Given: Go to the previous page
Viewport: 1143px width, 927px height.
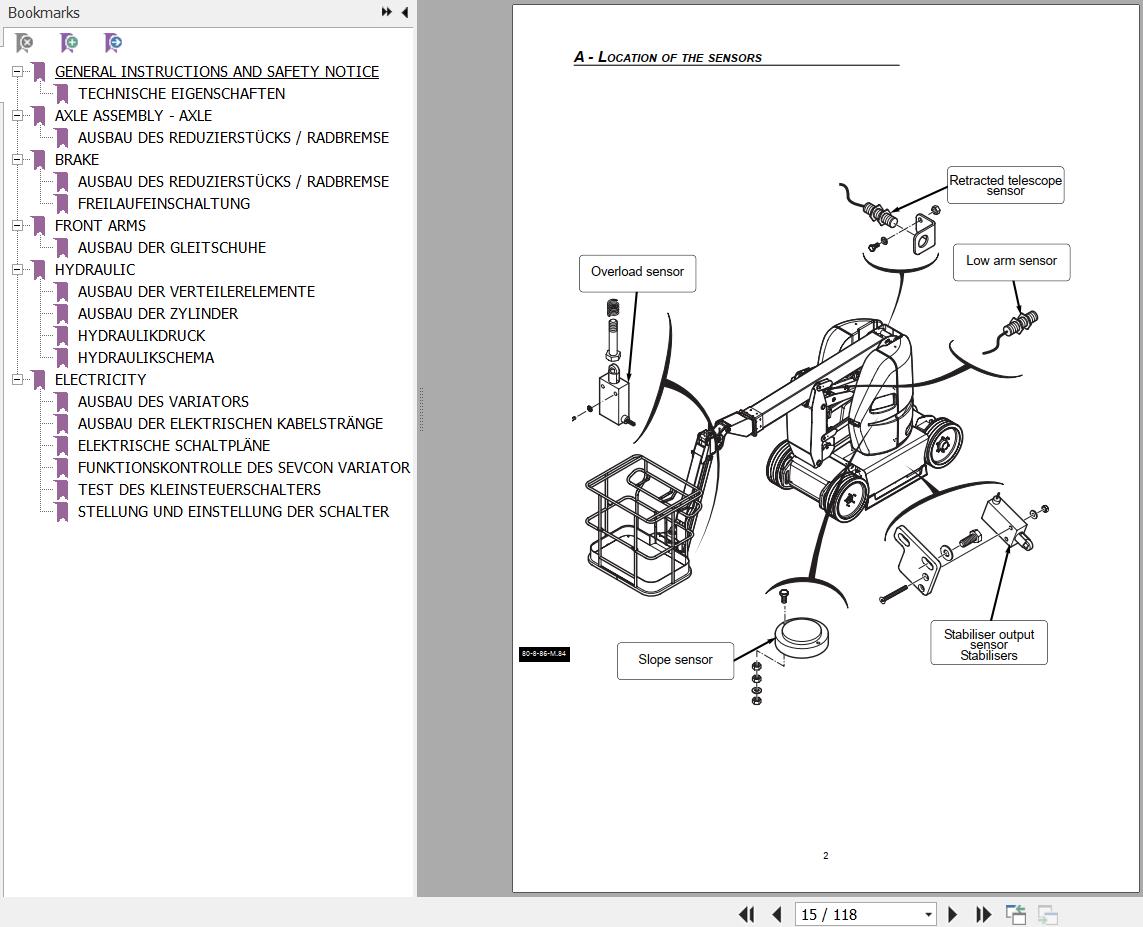Looking at the screenshot, I should point(776,914).
